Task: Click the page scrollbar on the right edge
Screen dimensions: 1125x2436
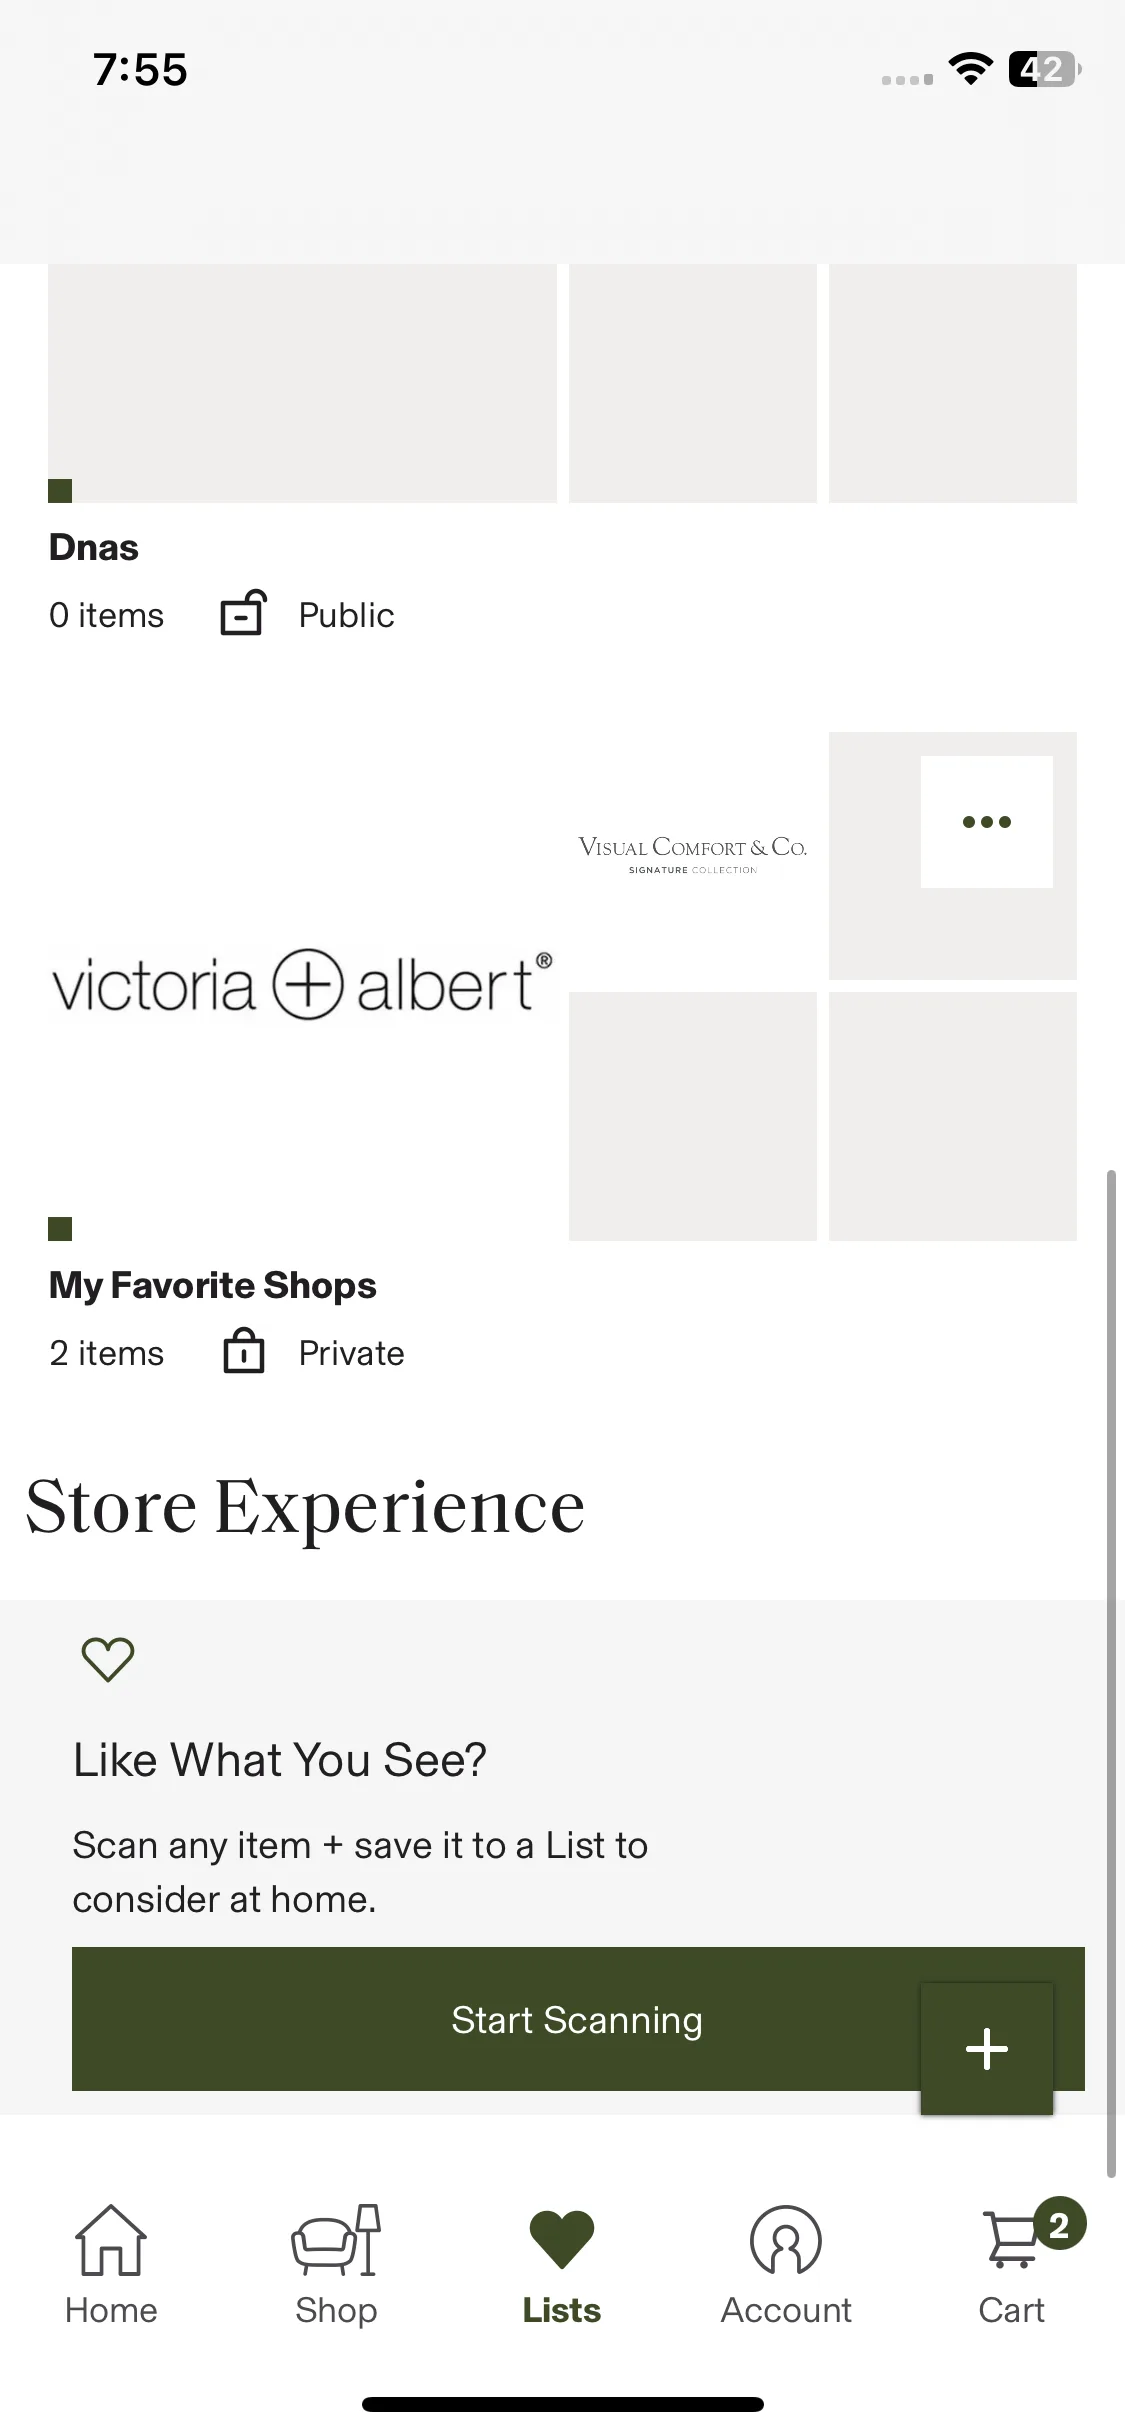Action: coord(1111,1672)
